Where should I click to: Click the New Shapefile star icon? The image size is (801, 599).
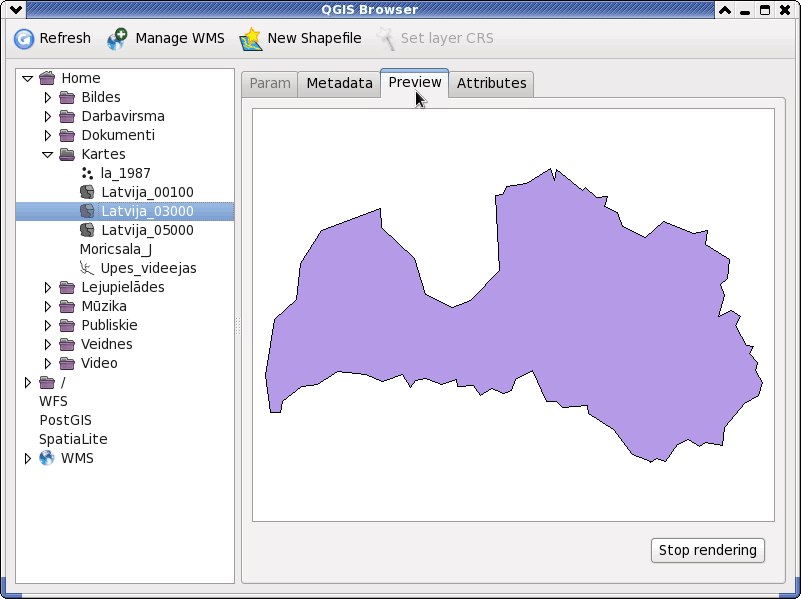251,39
